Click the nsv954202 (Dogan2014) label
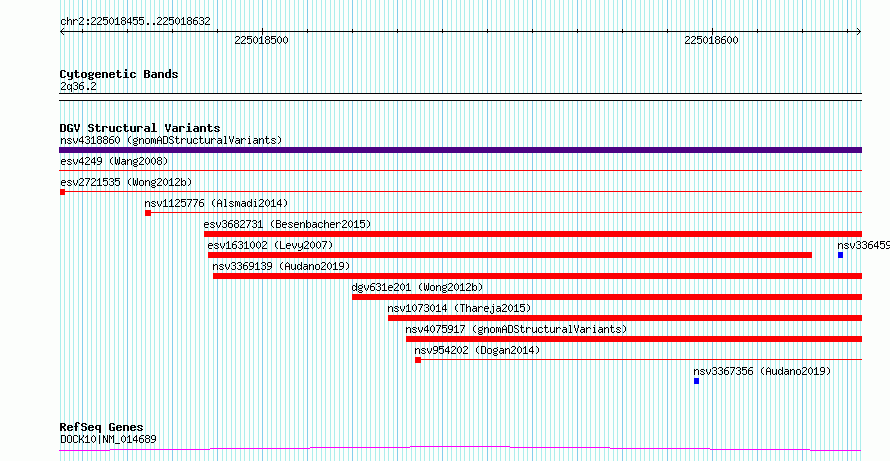The width and height of the screenshot is (890, 461). click(477, 350)
